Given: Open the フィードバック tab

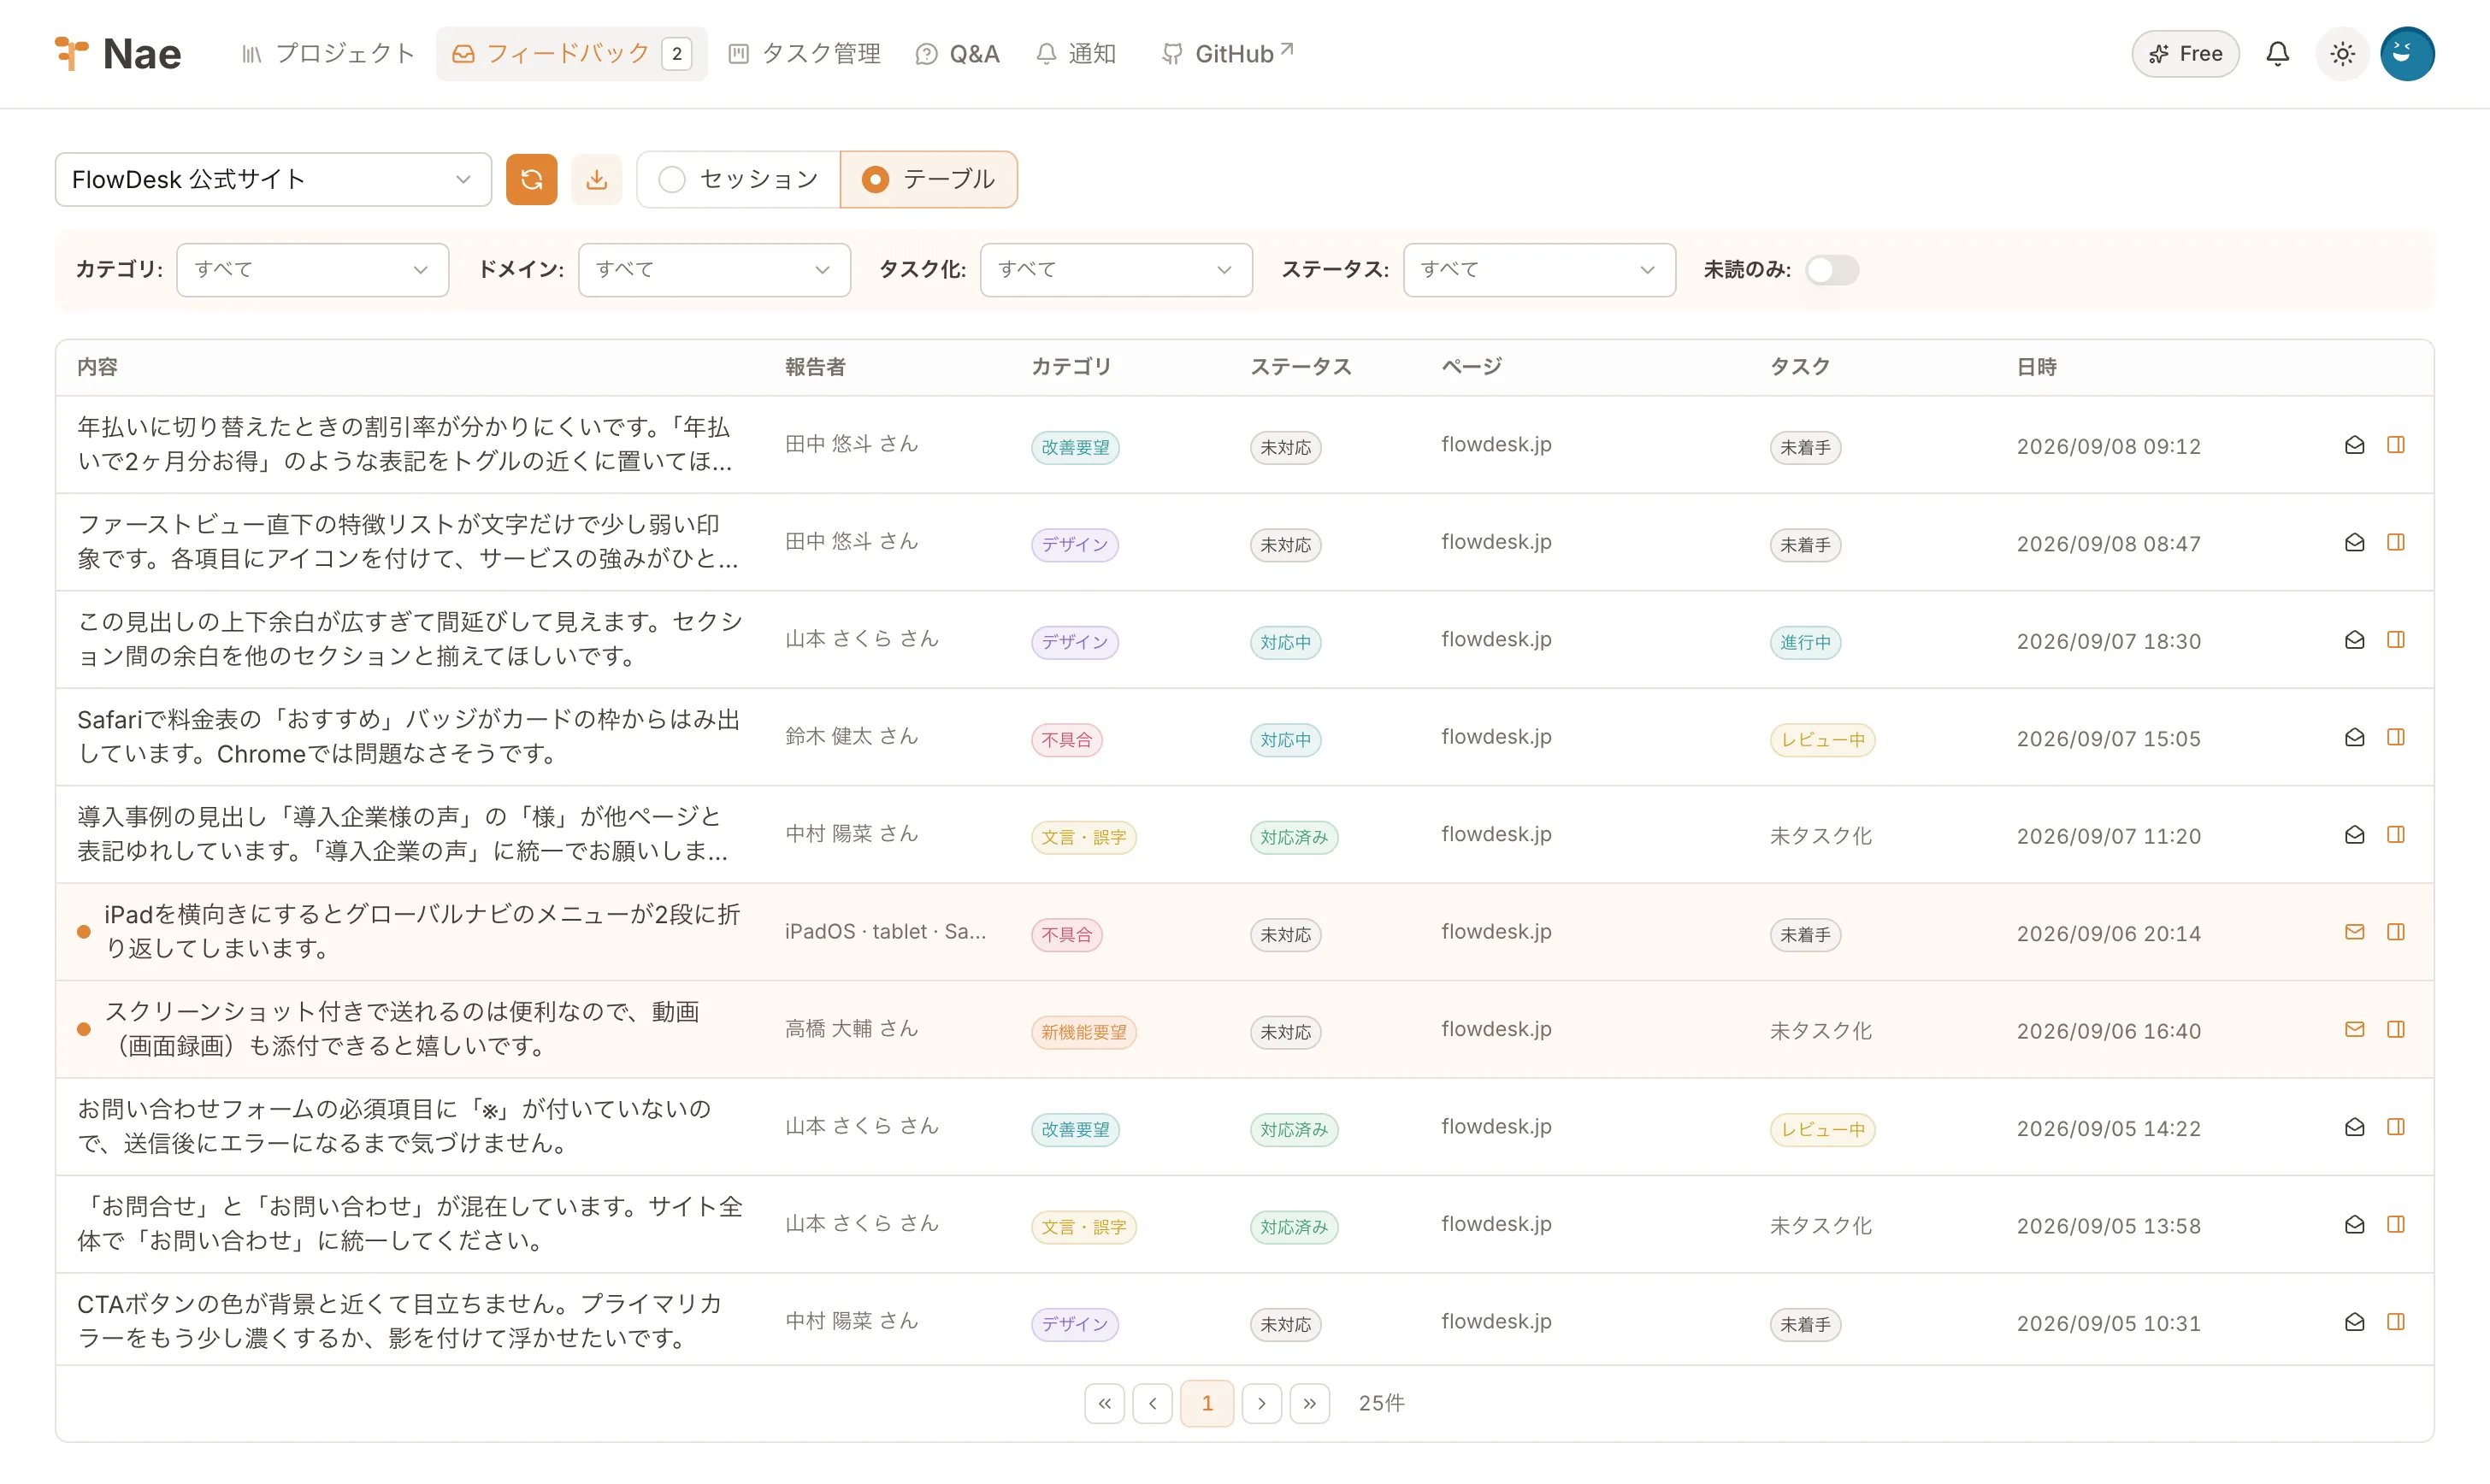Looking at the screenshot, I should [571, 54].
